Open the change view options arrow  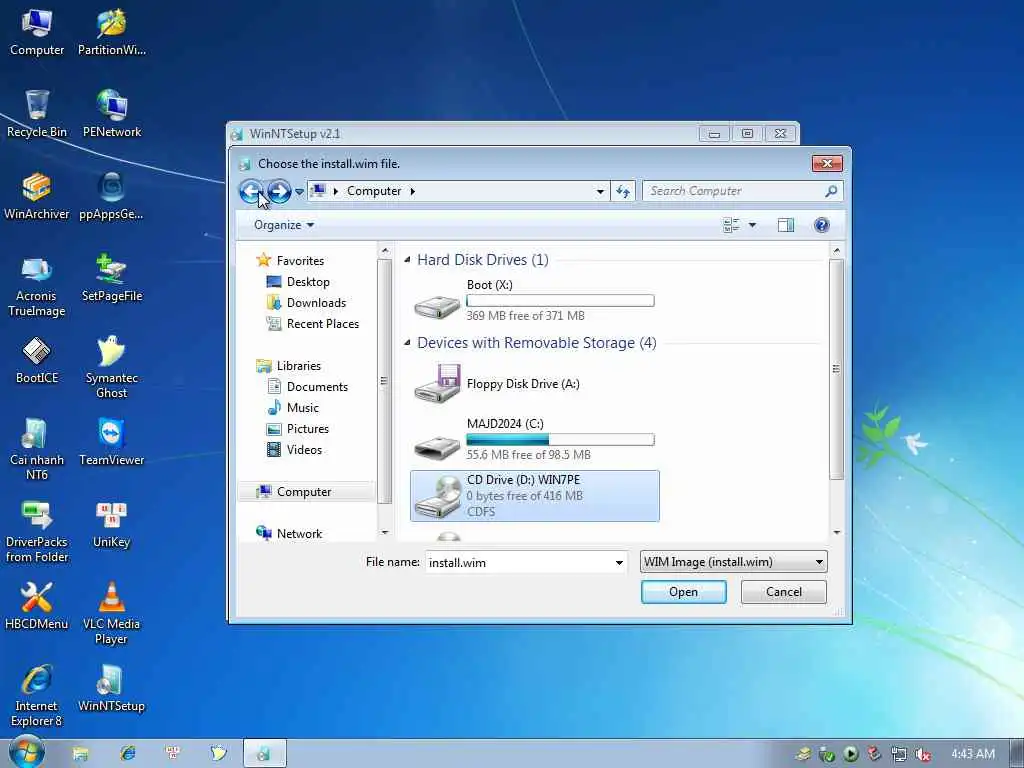[752, 225]
